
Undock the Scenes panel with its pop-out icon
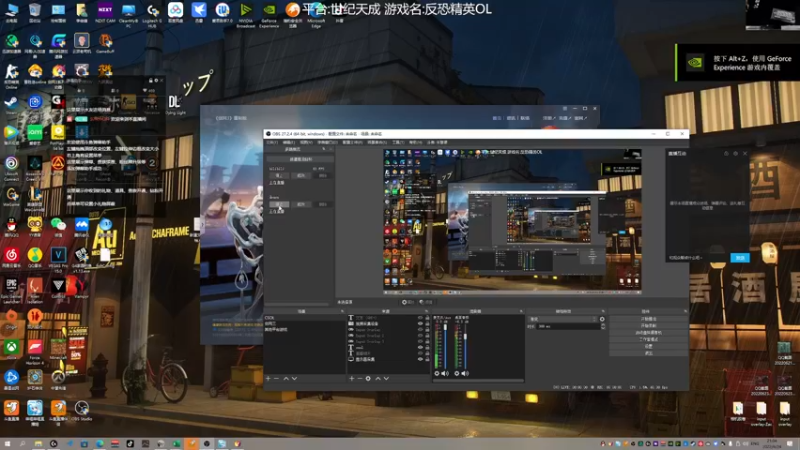[342, 311]
